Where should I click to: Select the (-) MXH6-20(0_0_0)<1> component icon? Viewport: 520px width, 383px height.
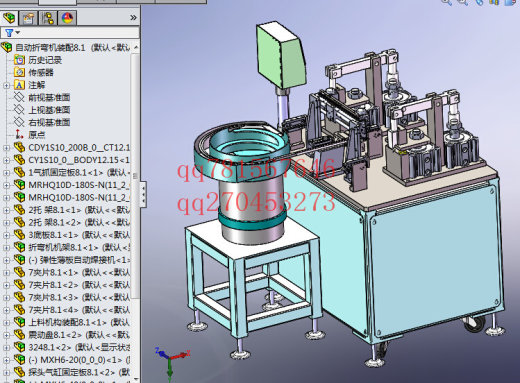click(x=19, y=360)
